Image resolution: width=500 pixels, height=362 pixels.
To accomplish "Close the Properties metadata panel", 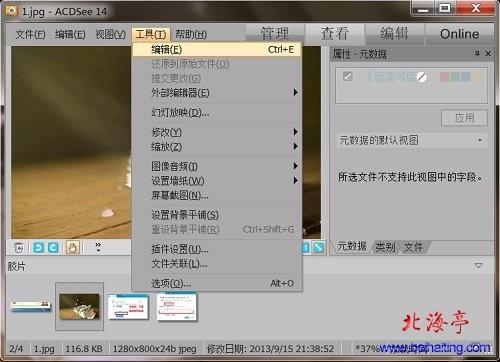I will [488, 53].
